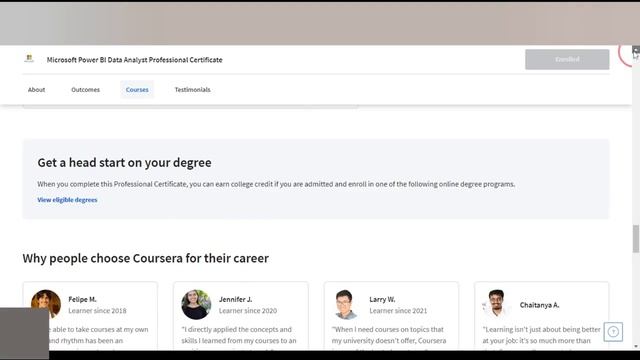This screenshot has height=360, width=640.
Task: Select the Courses tab
Action: (x=137, y=89)
